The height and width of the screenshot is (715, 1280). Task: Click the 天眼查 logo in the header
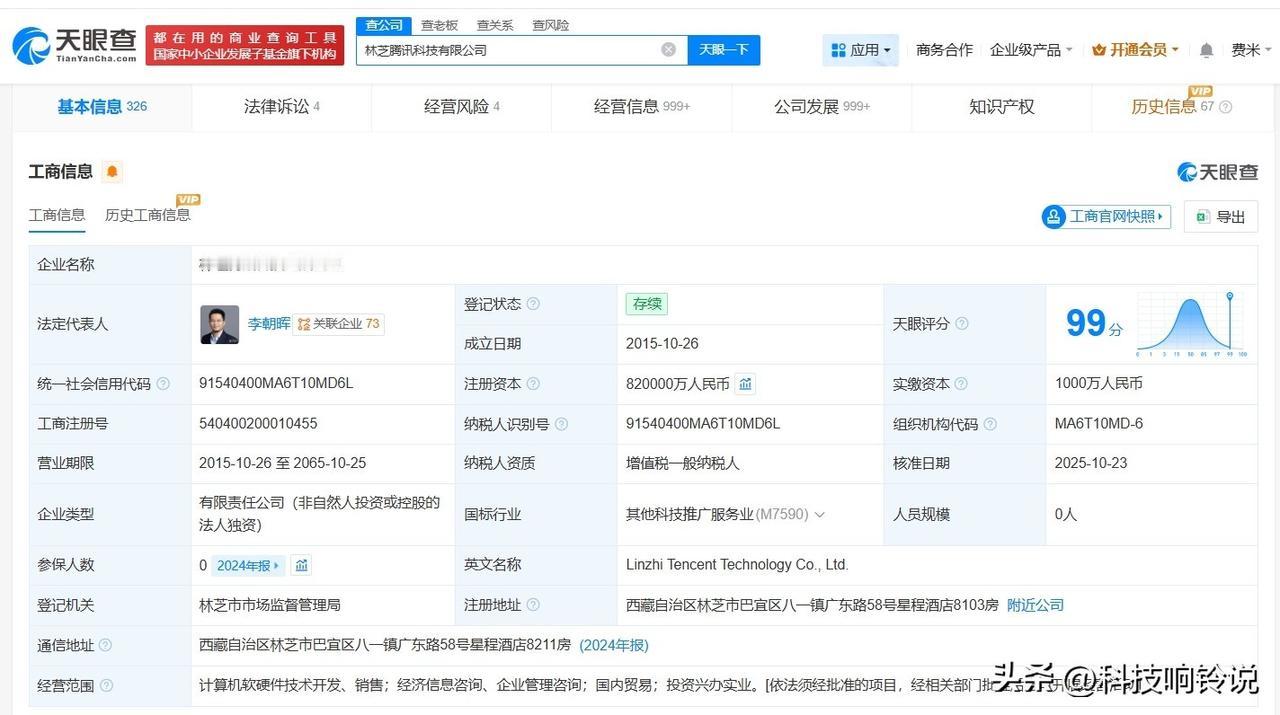click(x=75, y=46)
